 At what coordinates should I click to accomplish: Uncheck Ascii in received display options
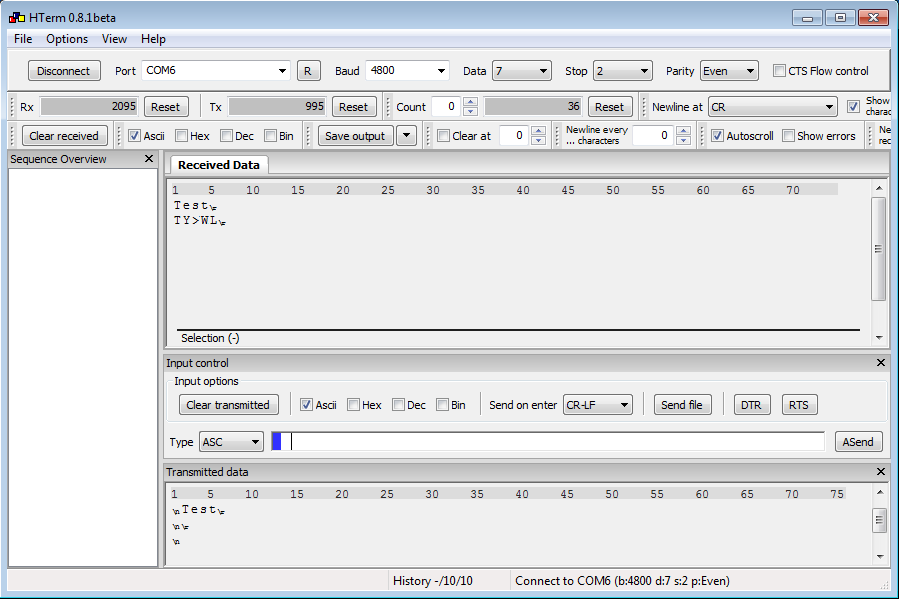(x=134, y=136)
